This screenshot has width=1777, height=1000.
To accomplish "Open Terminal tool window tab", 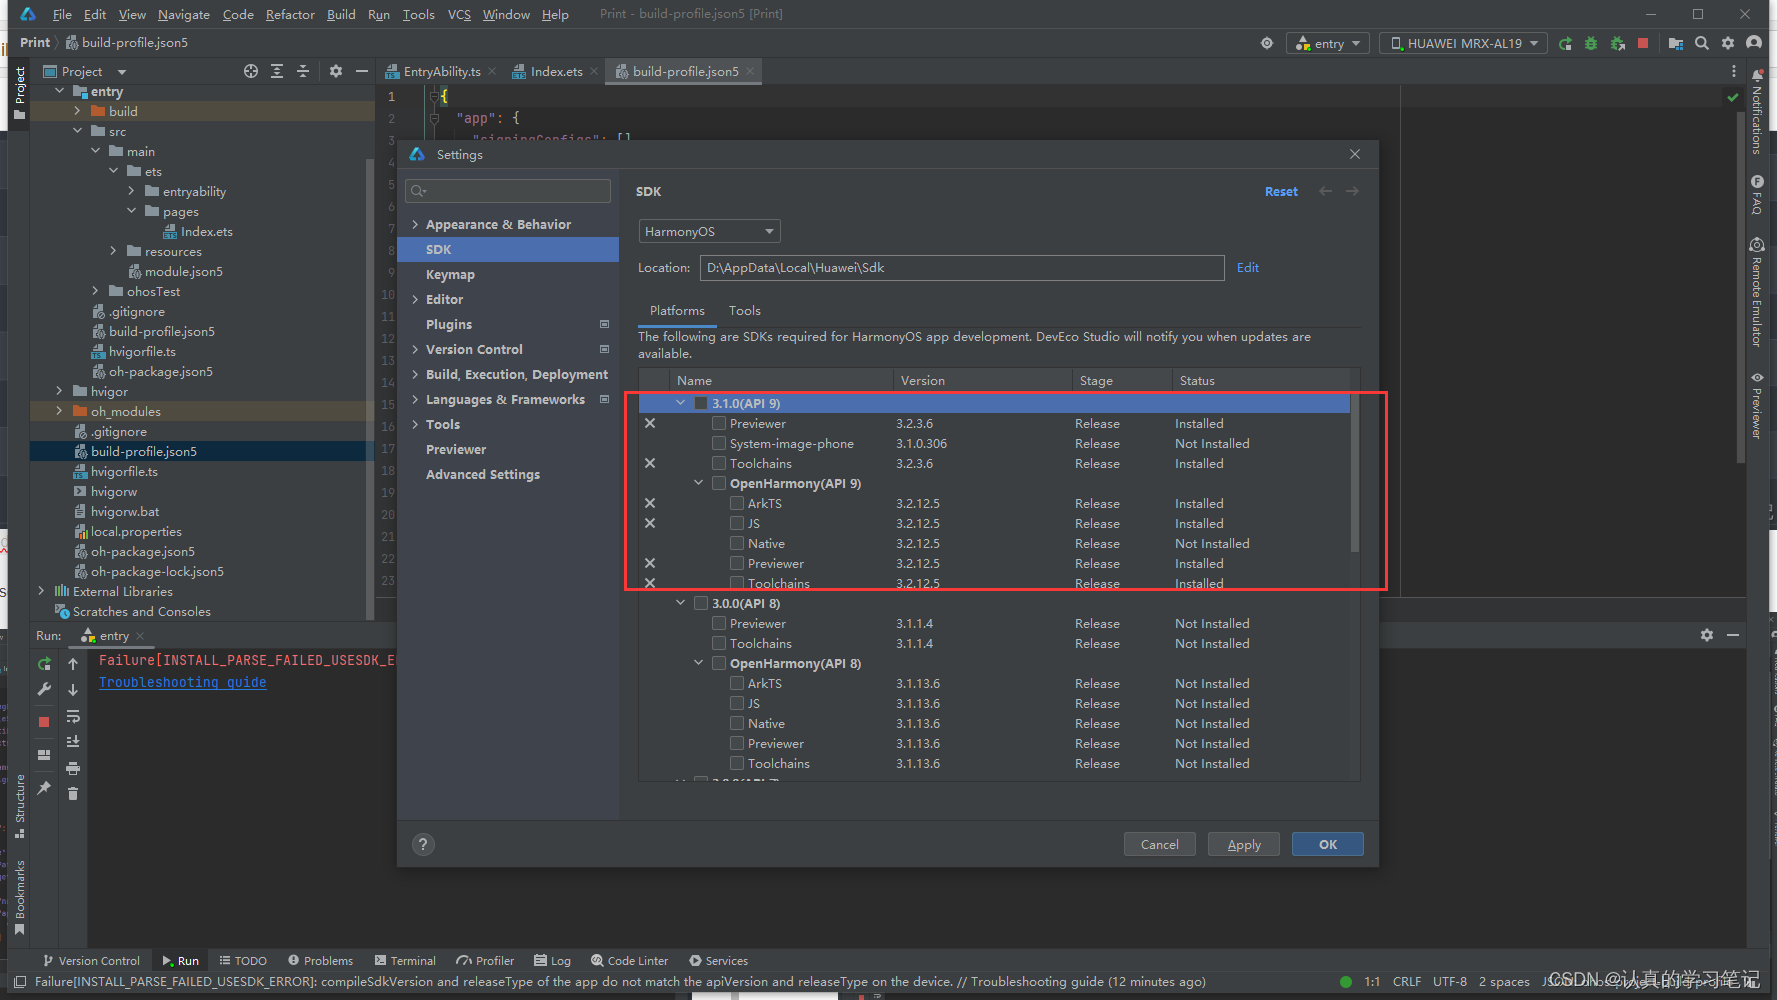I will (405, 961).
